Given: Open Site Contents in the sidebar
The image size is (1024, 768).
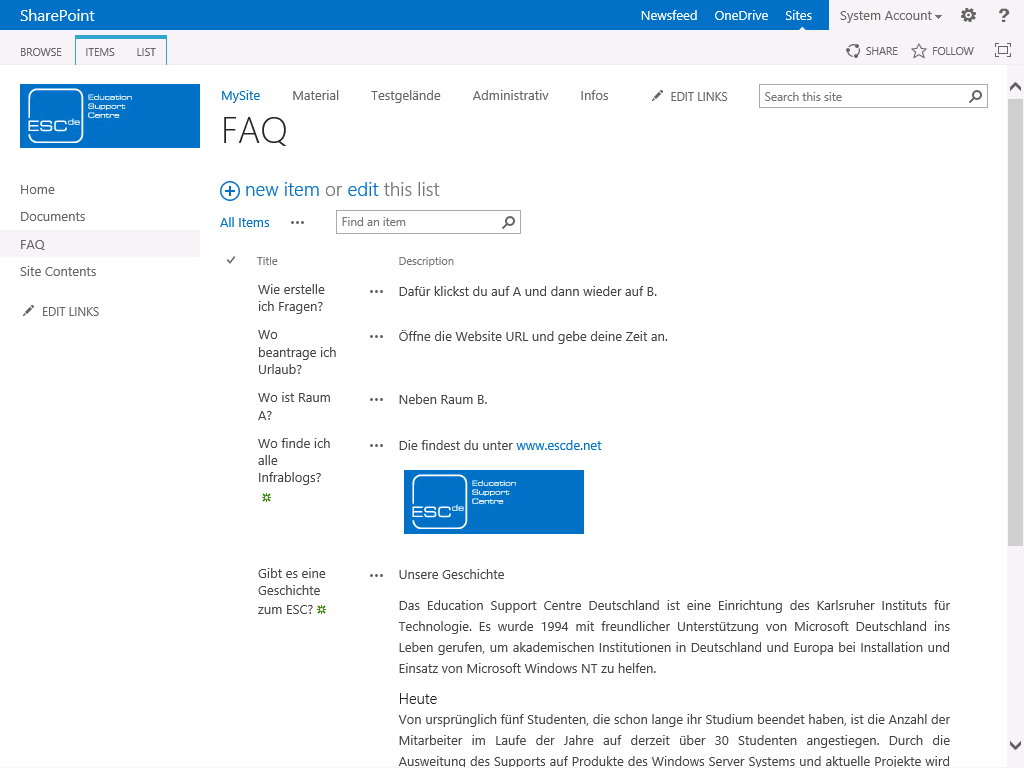Looking at the screenshot, I should 57,271.
